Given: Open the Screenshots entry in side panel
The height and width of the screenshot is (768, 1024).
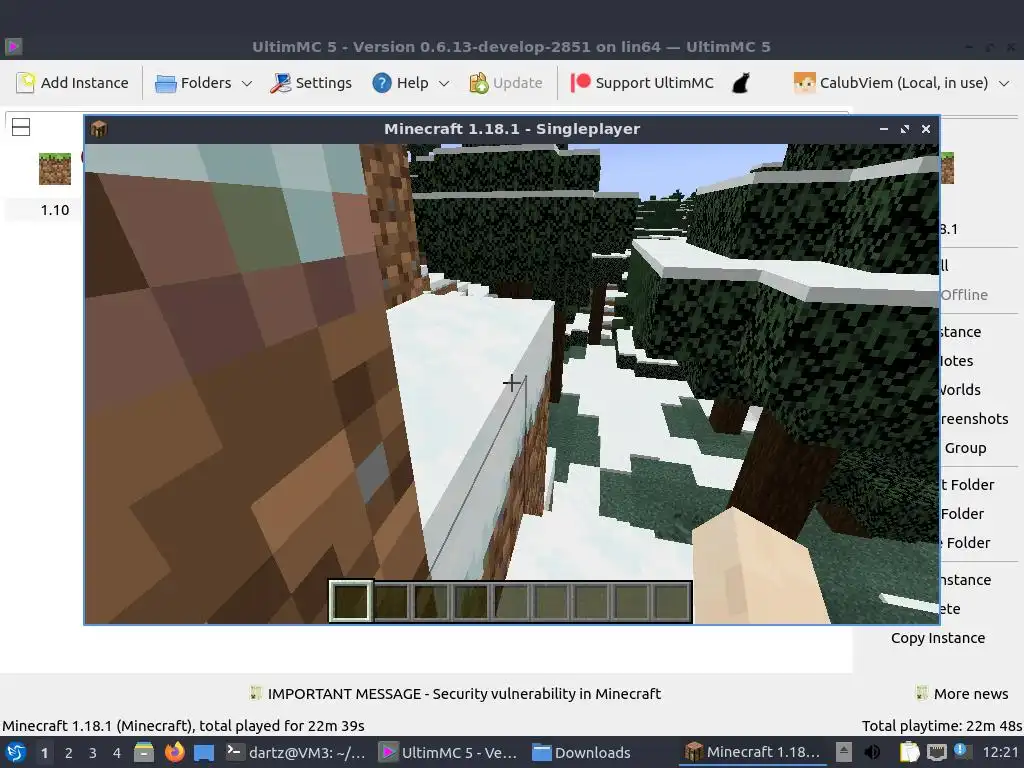Looking at the screenshot, I should click(x=974, y=419).
